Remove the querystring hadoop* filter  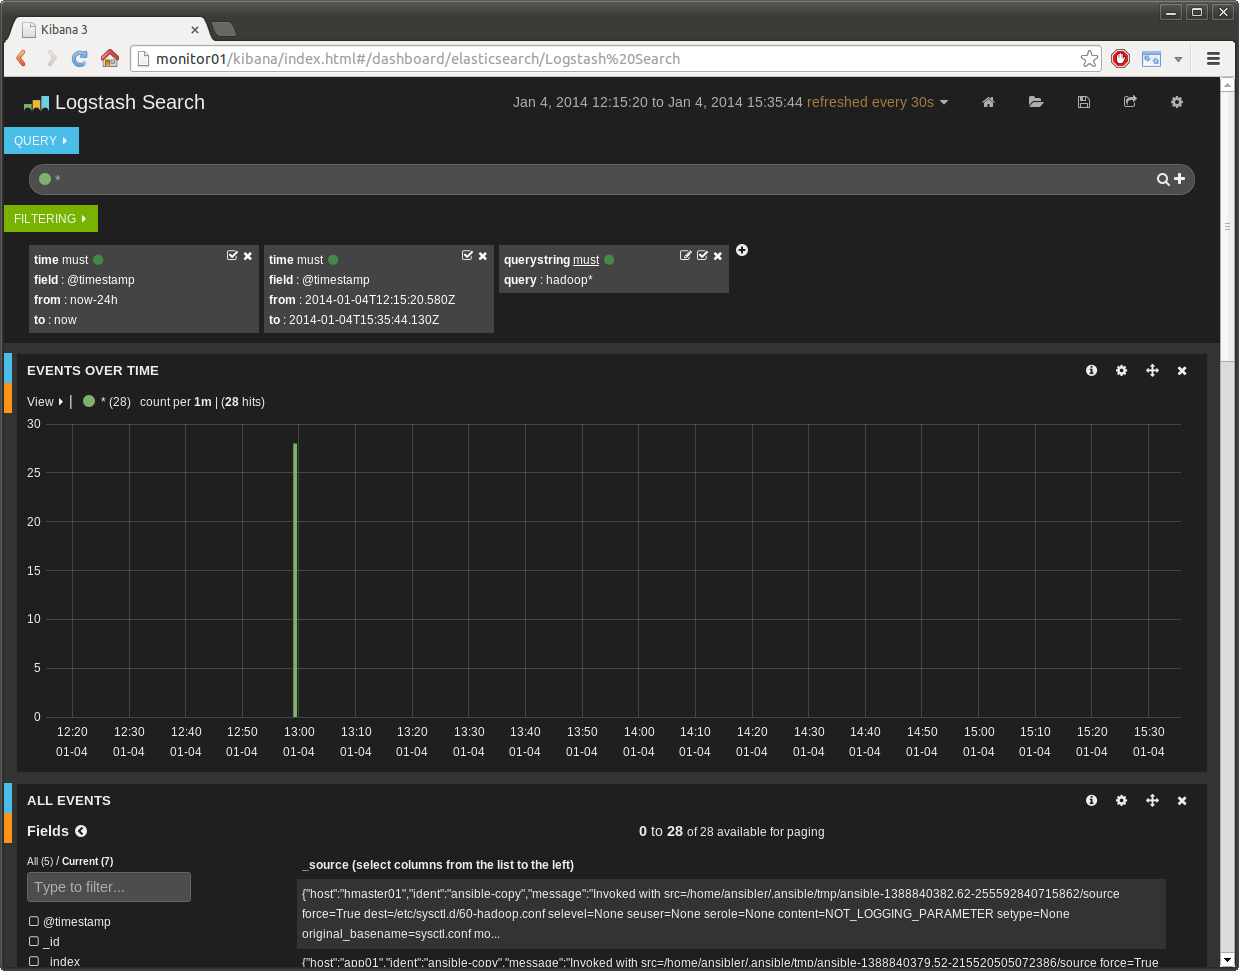(x=718, y=256)
